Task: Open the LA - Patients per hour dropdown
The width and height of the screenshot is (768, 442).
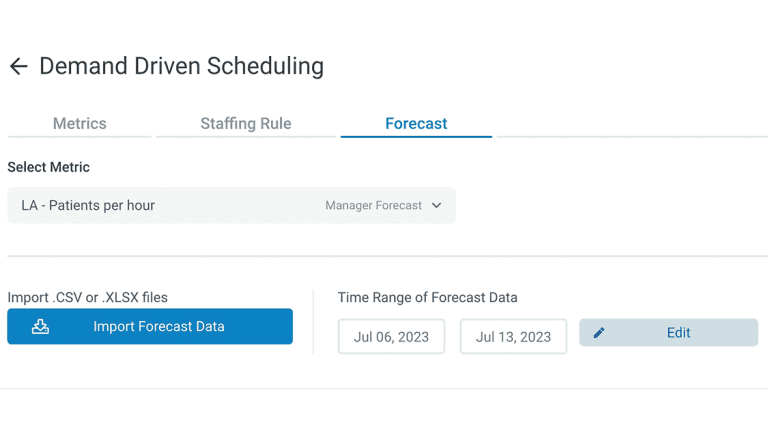Action: tap(231, 205)
